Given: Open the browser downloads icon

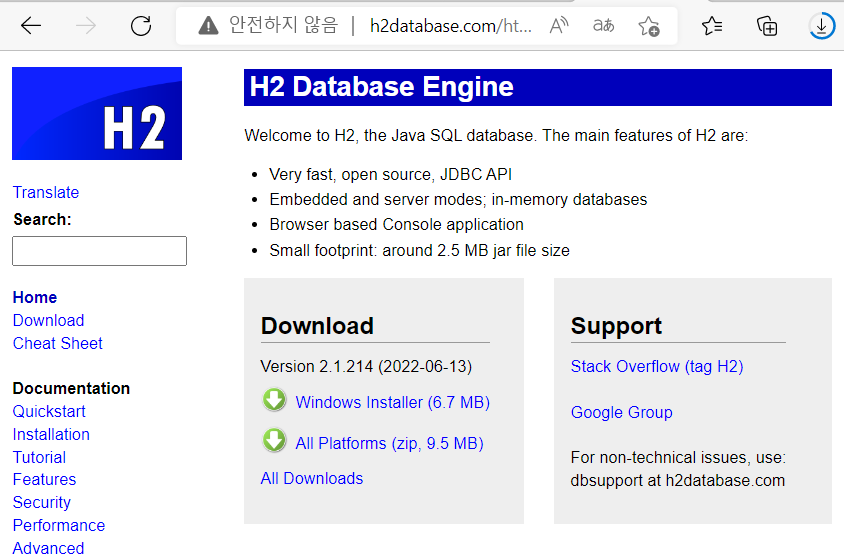Looking at the screenshot, I should 822,25.
